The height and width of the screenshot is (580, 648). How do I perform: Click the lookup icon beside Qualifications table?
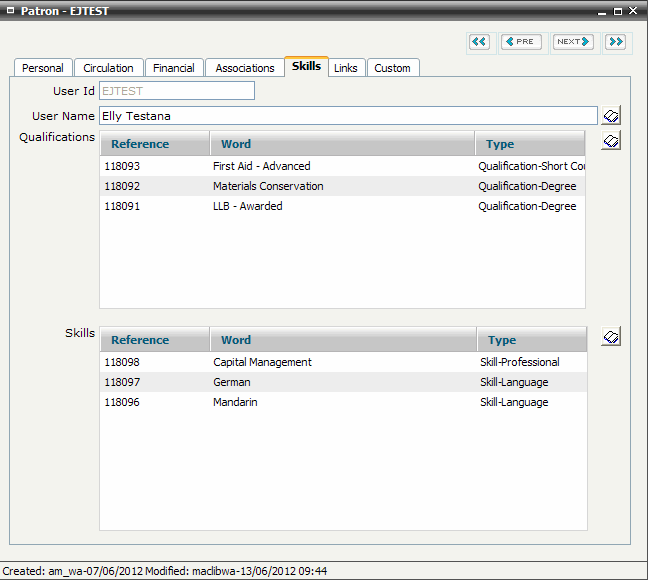(x=612, y=141)
